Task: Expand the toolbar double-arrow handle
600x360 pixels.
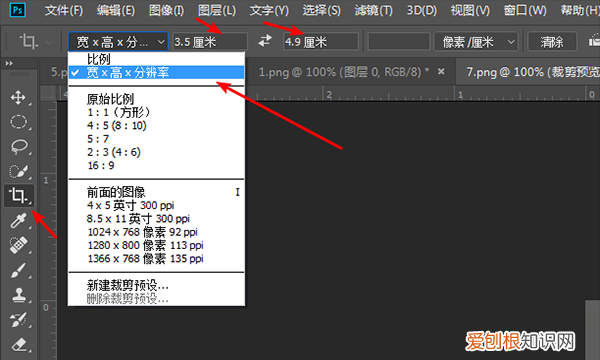Action: [x=9, y=63]
